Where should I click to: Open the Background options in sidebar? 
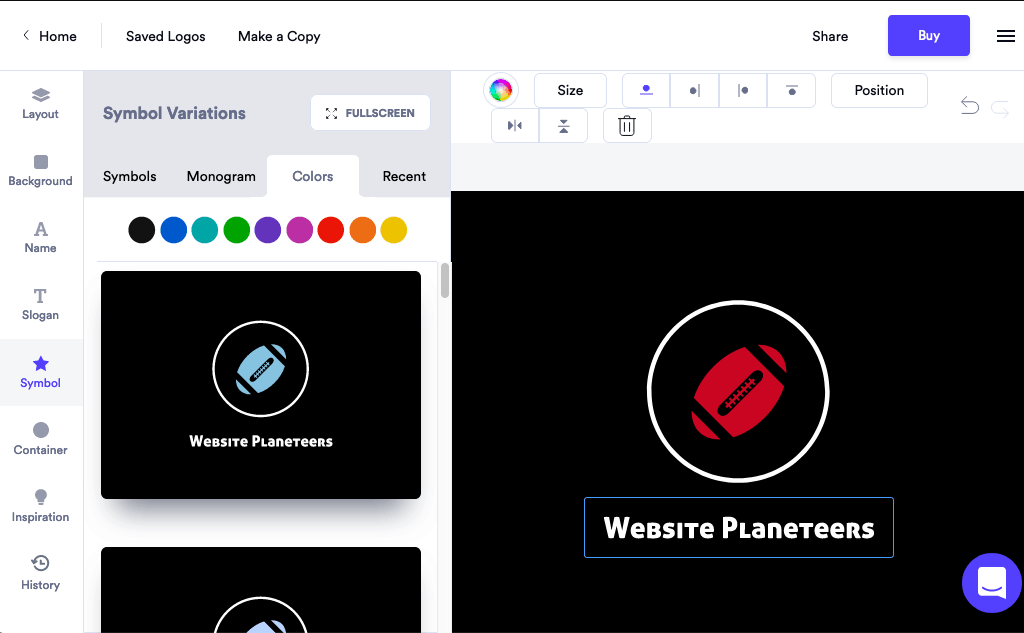[x=40, y=171]
